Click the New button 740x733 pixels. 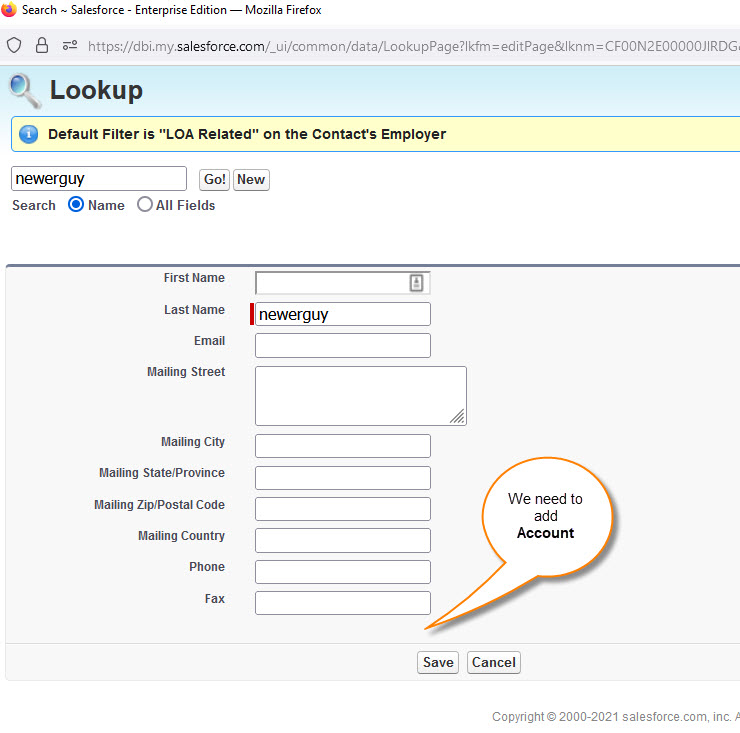coord(251,180)
